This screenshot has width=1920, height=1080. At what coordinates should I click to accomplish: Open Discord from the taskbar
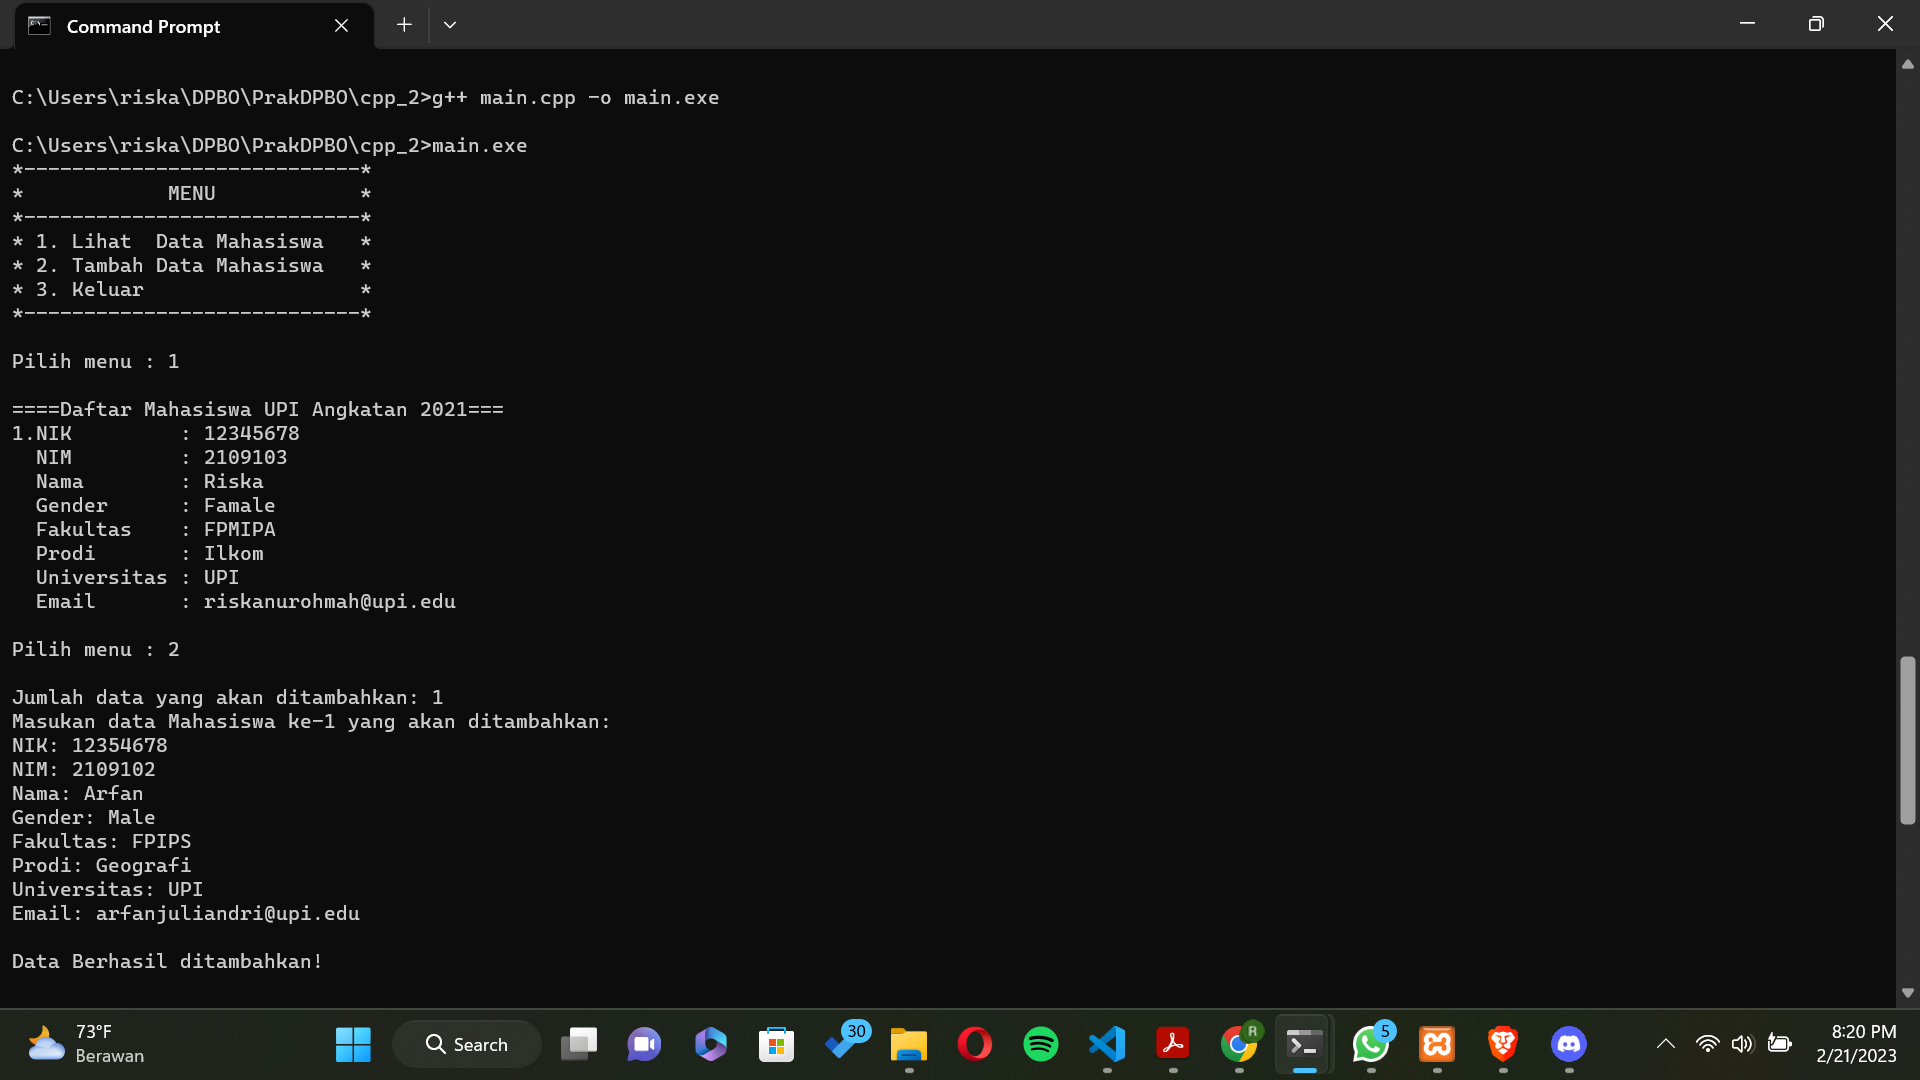point(1569,1044)
